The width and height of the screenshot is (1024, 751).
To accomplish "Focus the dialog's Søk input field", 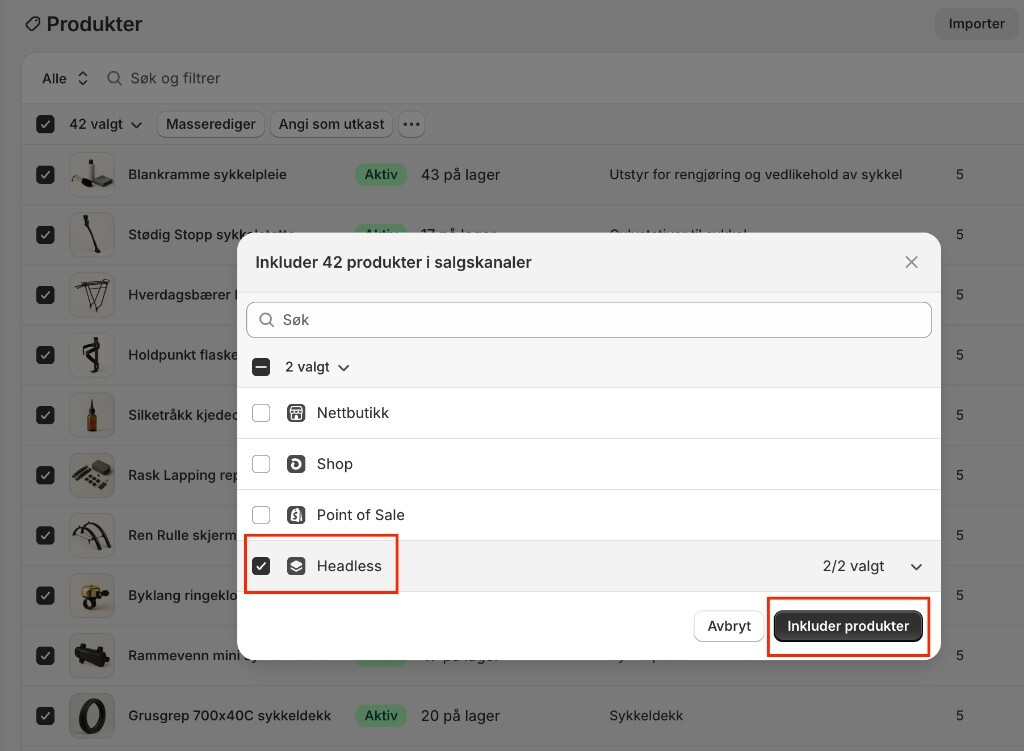I will pyautogui.click(x=588, y=320).
